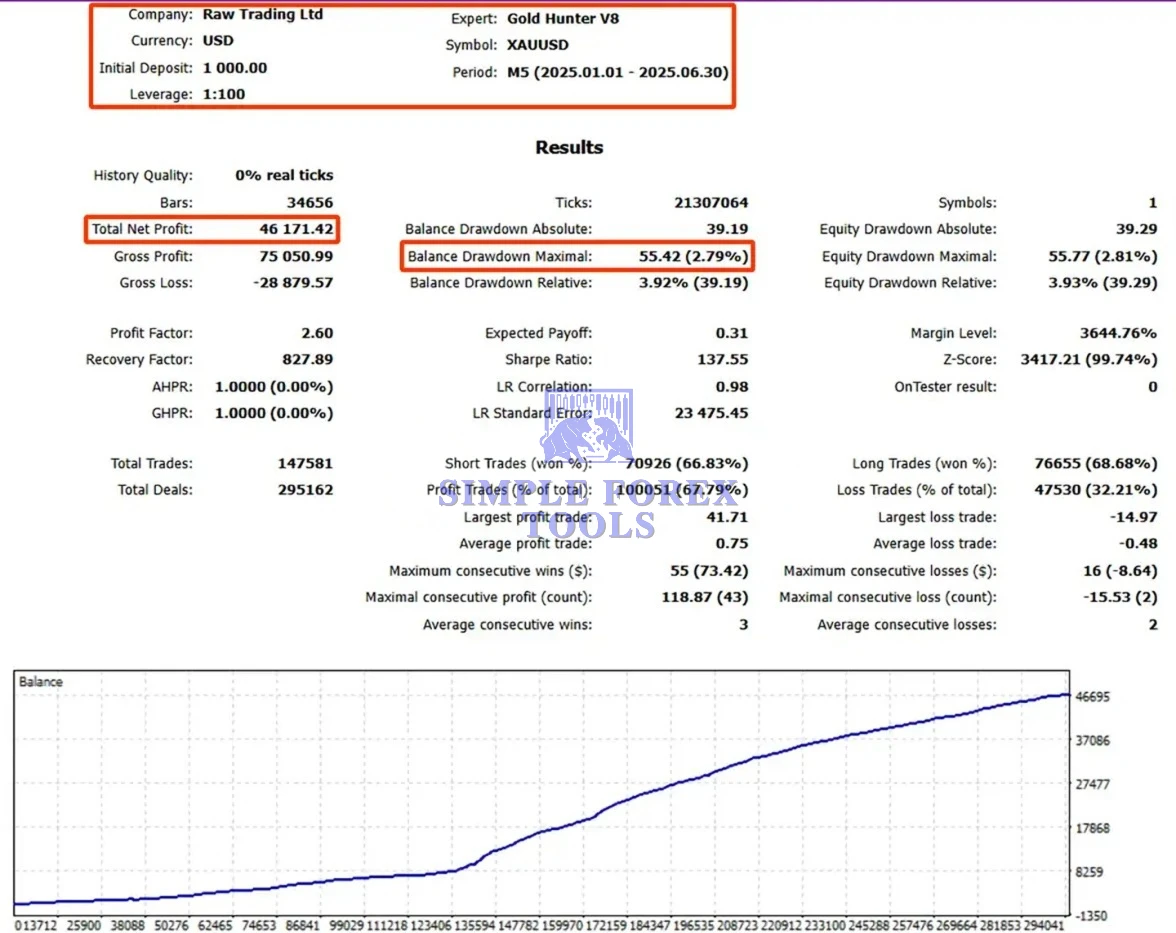Click the Gross Loss value -28 879.57

[x=293, y=283]
